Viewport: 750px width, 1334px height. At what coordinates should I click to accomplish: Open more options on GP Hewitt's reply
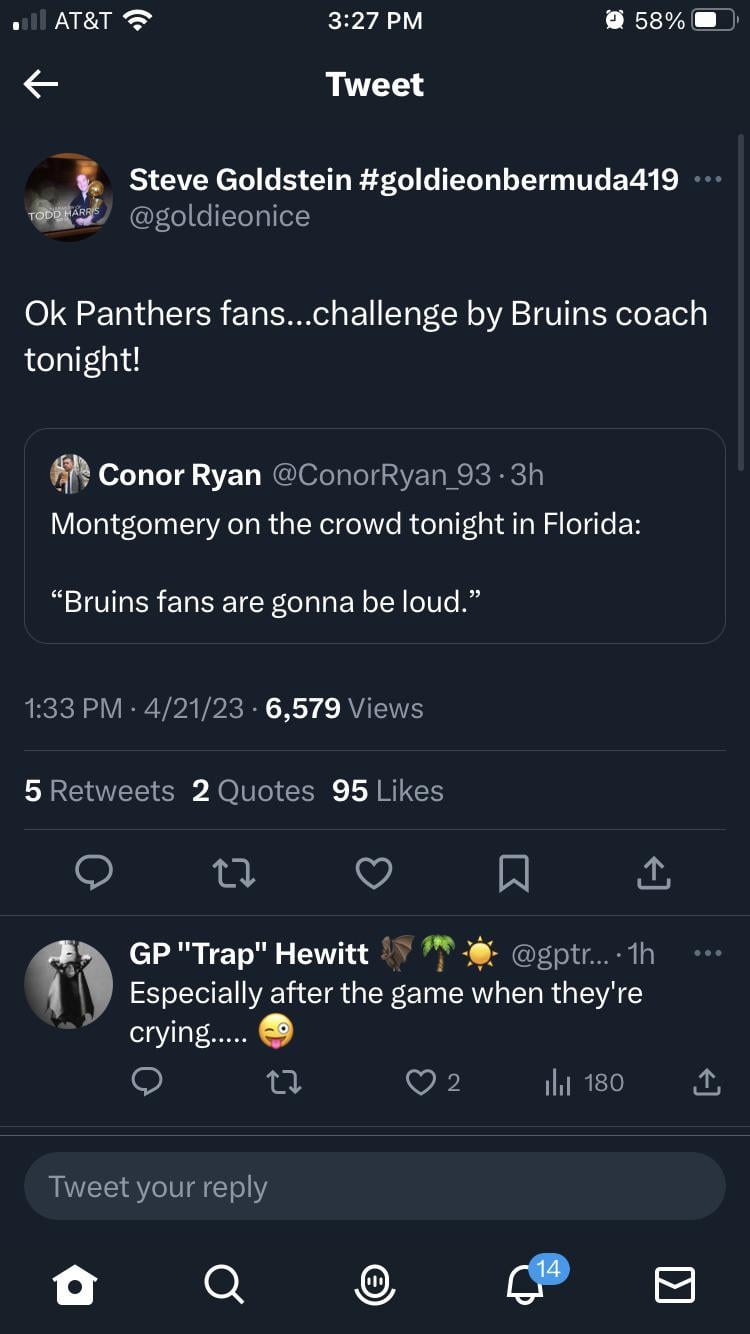click(707, 953)
